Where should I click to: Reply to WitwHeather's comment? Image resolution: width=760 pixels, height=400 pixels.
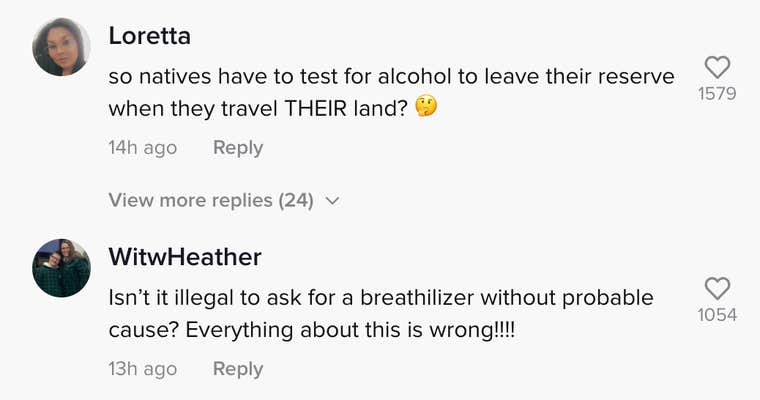[238, 369]
